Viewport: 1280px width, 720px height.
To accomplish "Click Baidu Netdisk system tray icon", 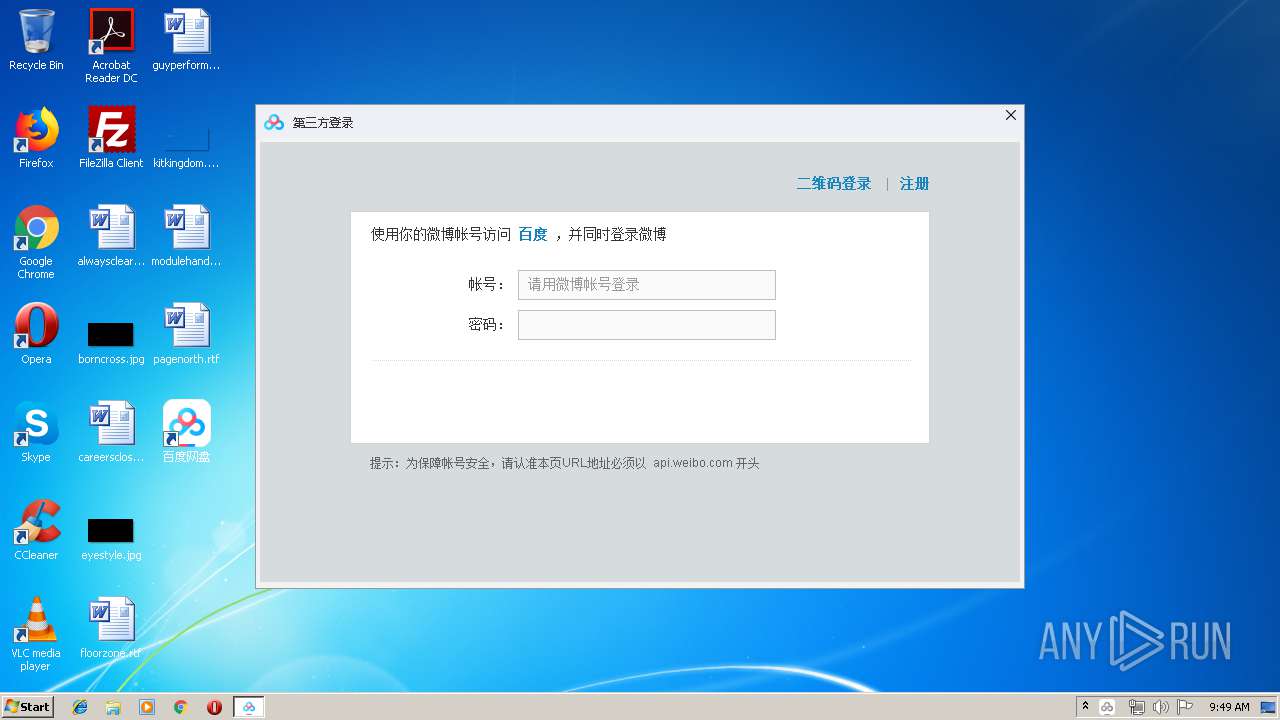I will click(1108, 707).
